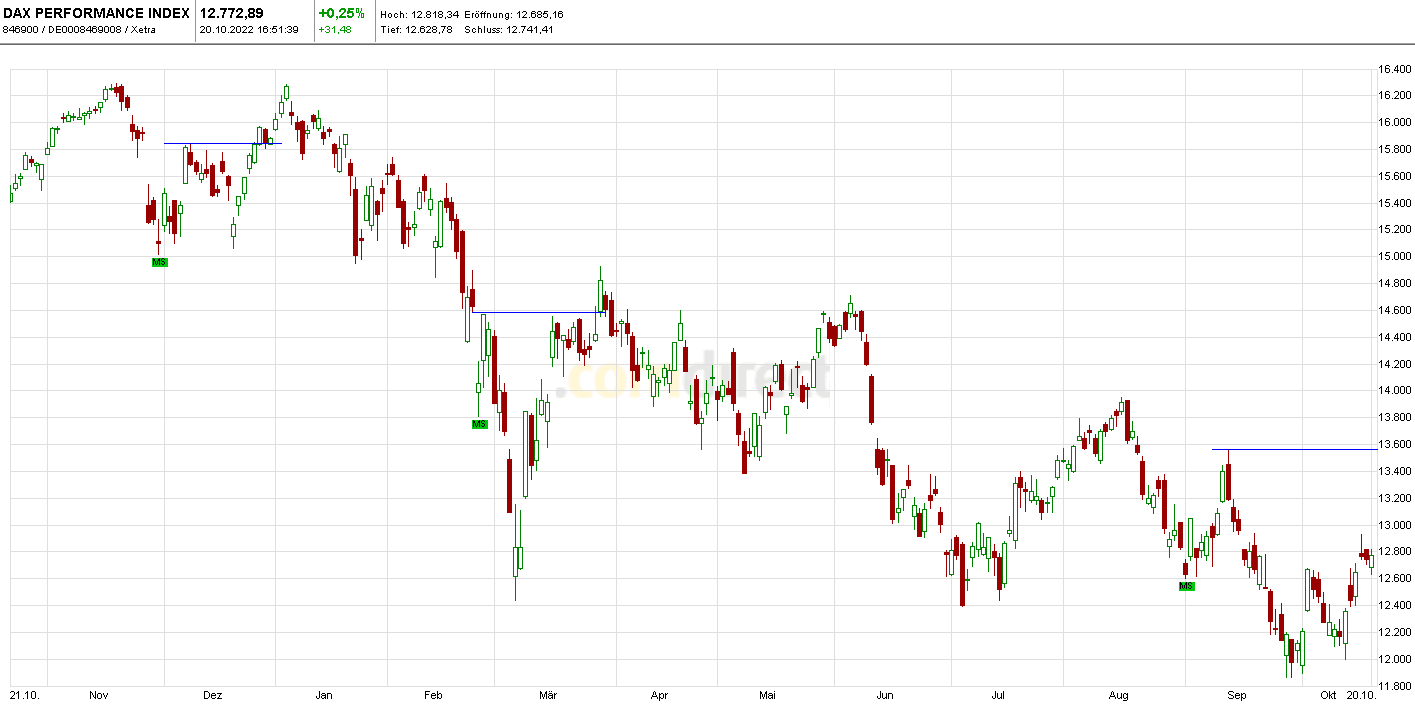1415x704 pixels.
Task: Click the Mär label on the time axis
Action: click(547, 694)
